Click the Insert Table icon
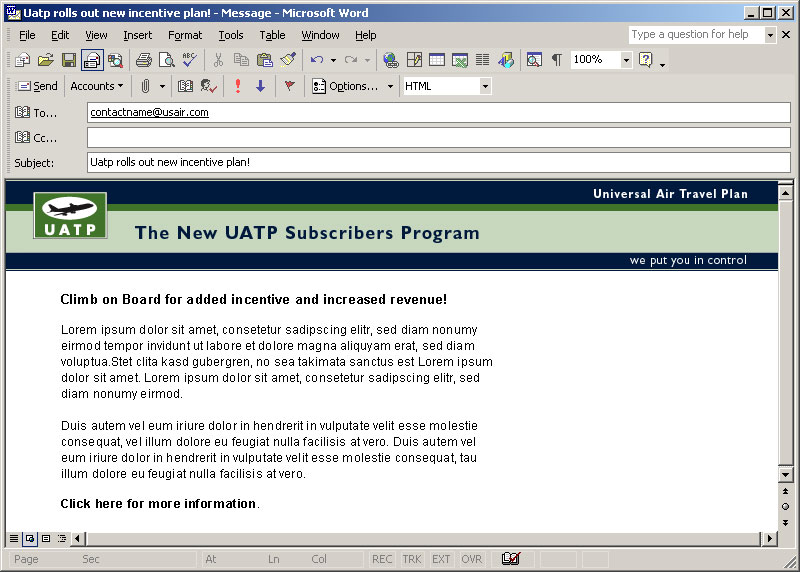 [x=437, y=60]
